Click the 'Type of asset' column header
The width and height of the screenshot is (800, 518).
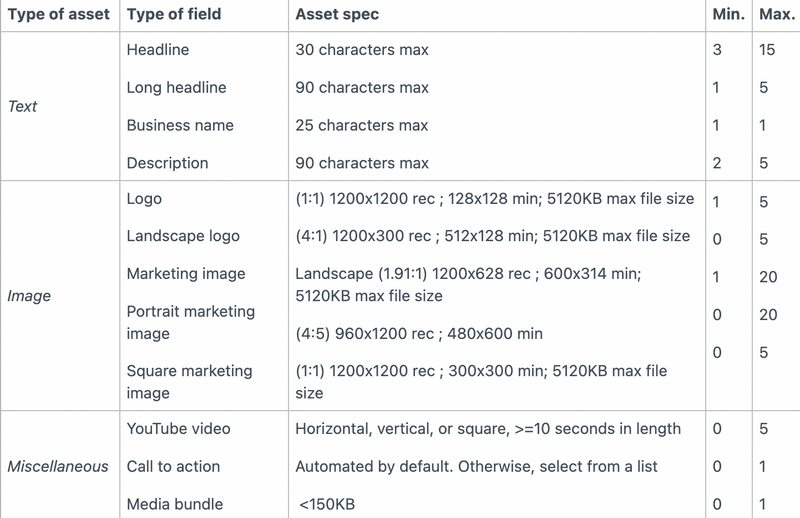click(x=59, y=14)
